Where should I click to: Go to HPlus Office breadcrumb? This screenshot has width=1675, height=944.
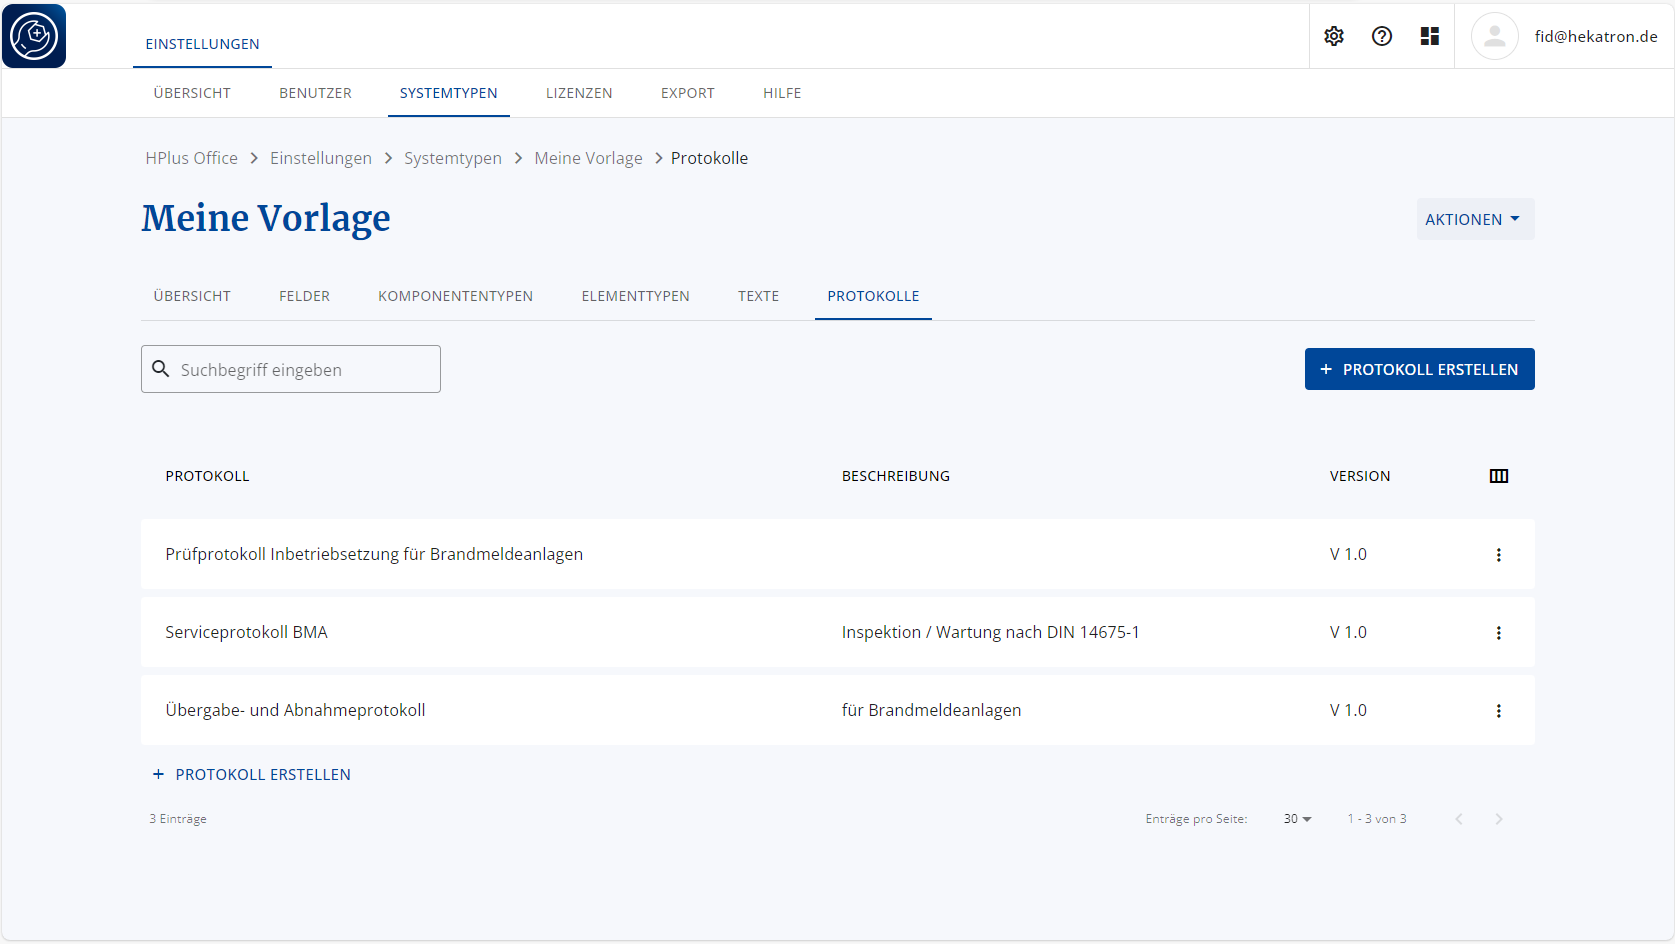191,158
